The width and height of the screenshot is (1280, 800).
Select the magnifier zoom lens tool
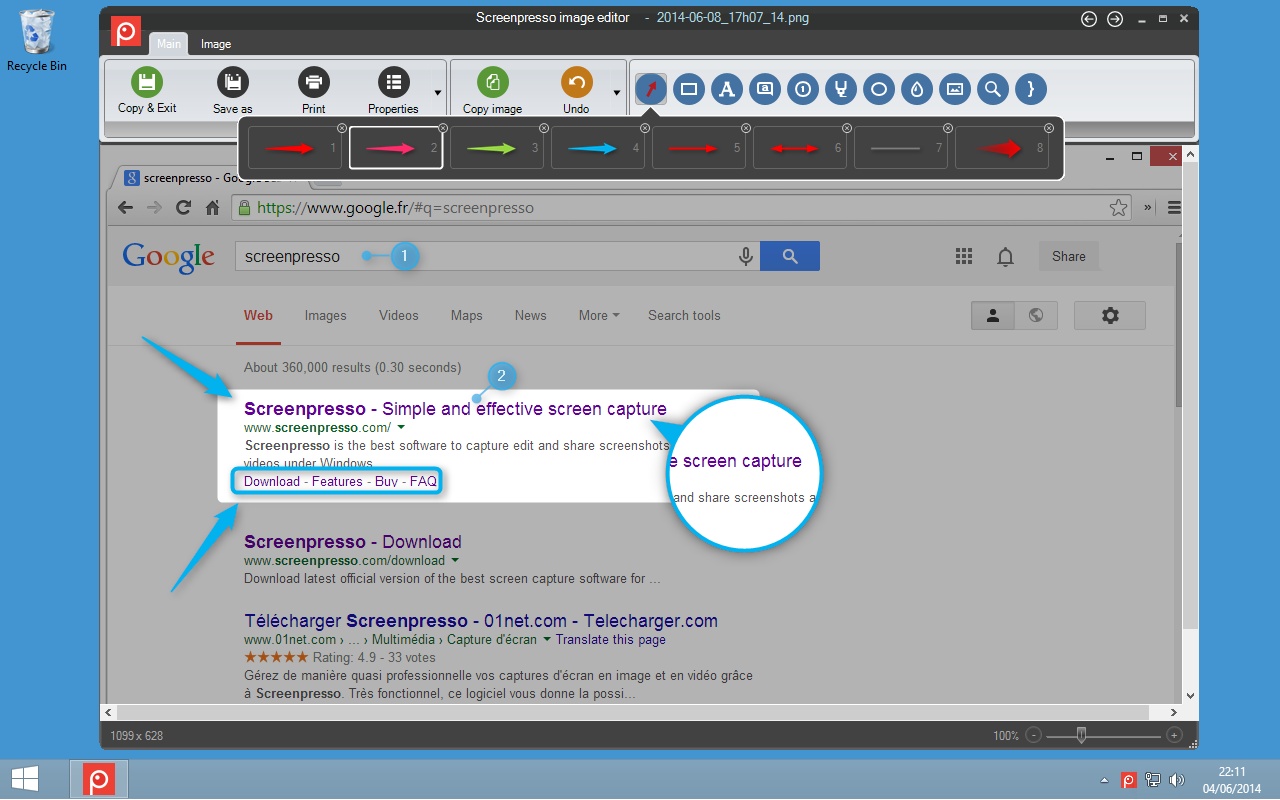993,89
